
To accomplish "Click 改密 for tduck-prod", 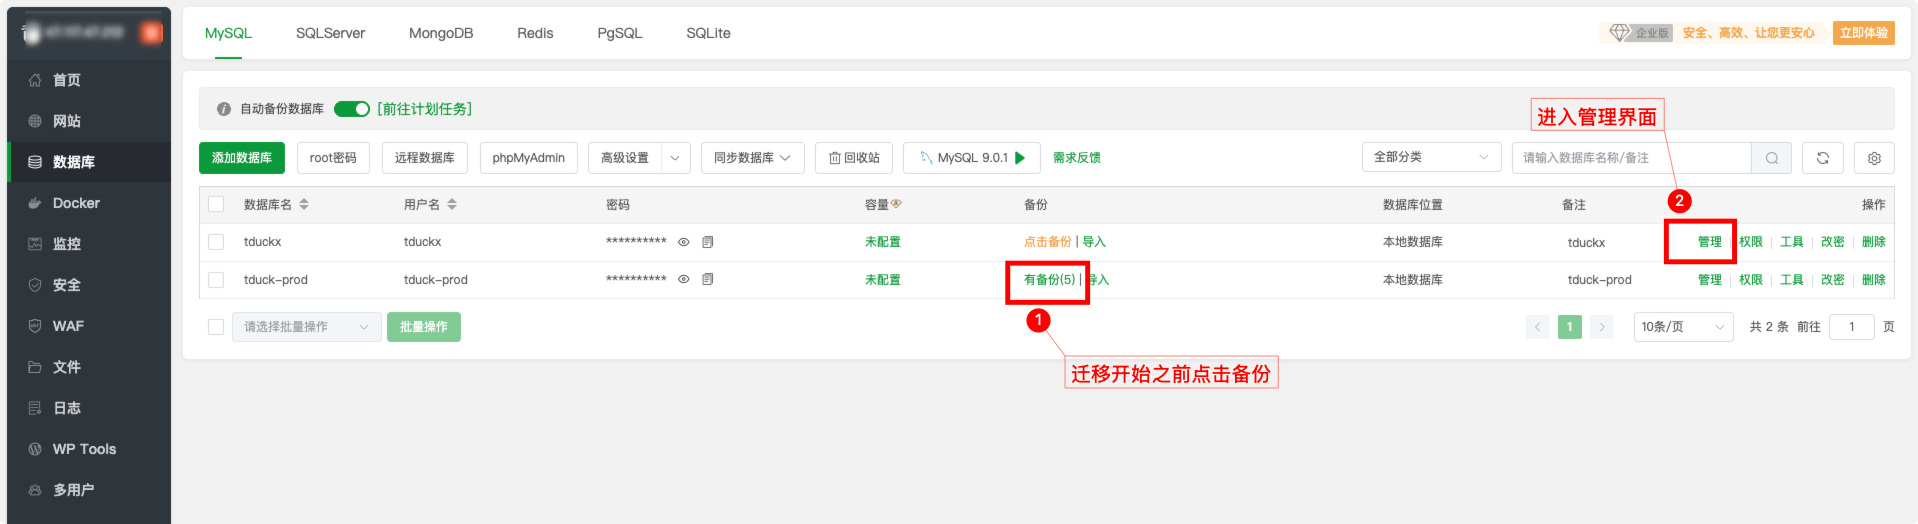I will pos(1833,280).
